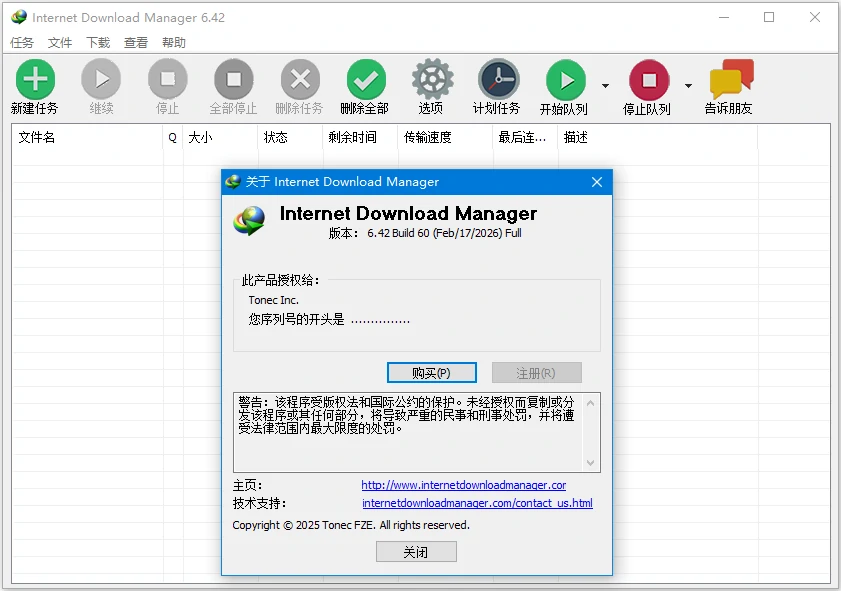Open the contact_us.html support link

click(x=477, y=503)
